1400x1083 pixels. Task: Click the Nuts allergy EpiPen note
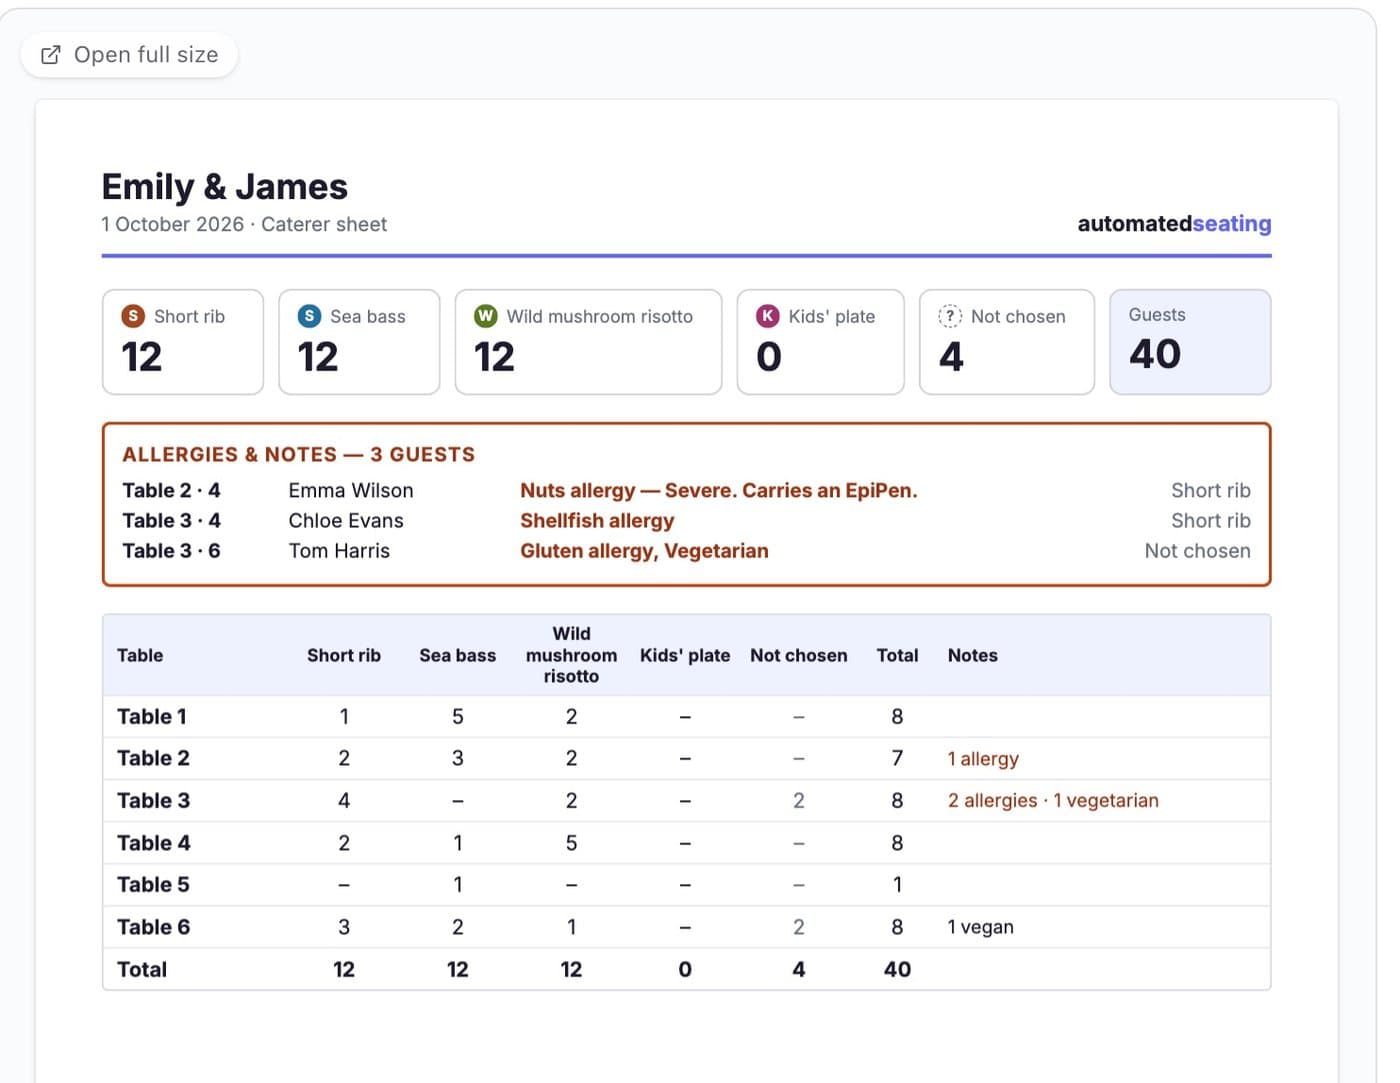[719, 491]
